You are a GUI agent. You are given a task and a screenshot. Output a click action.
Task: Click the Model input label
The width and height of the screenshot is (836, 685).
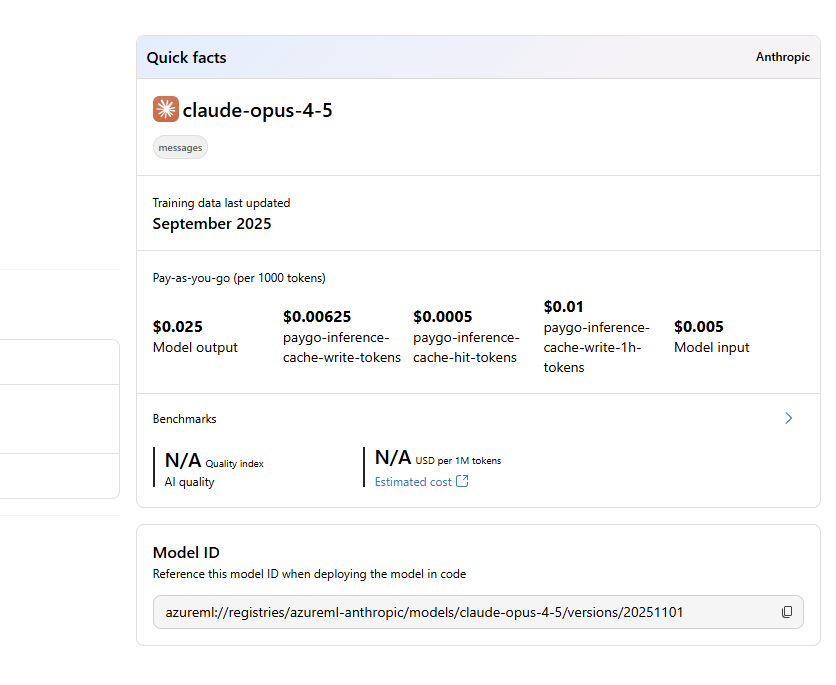(712, 348)
